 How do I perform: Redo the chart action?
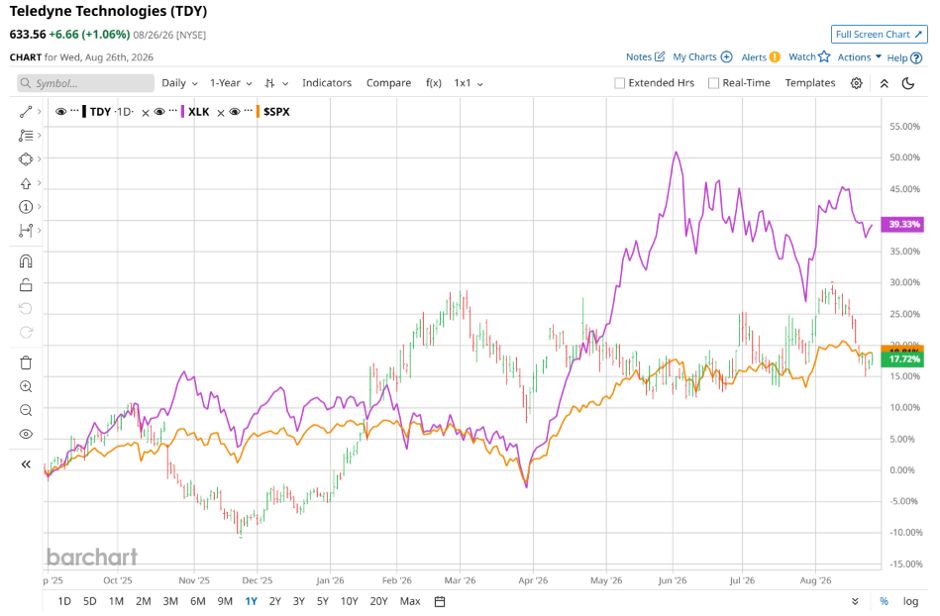[25, 333]
